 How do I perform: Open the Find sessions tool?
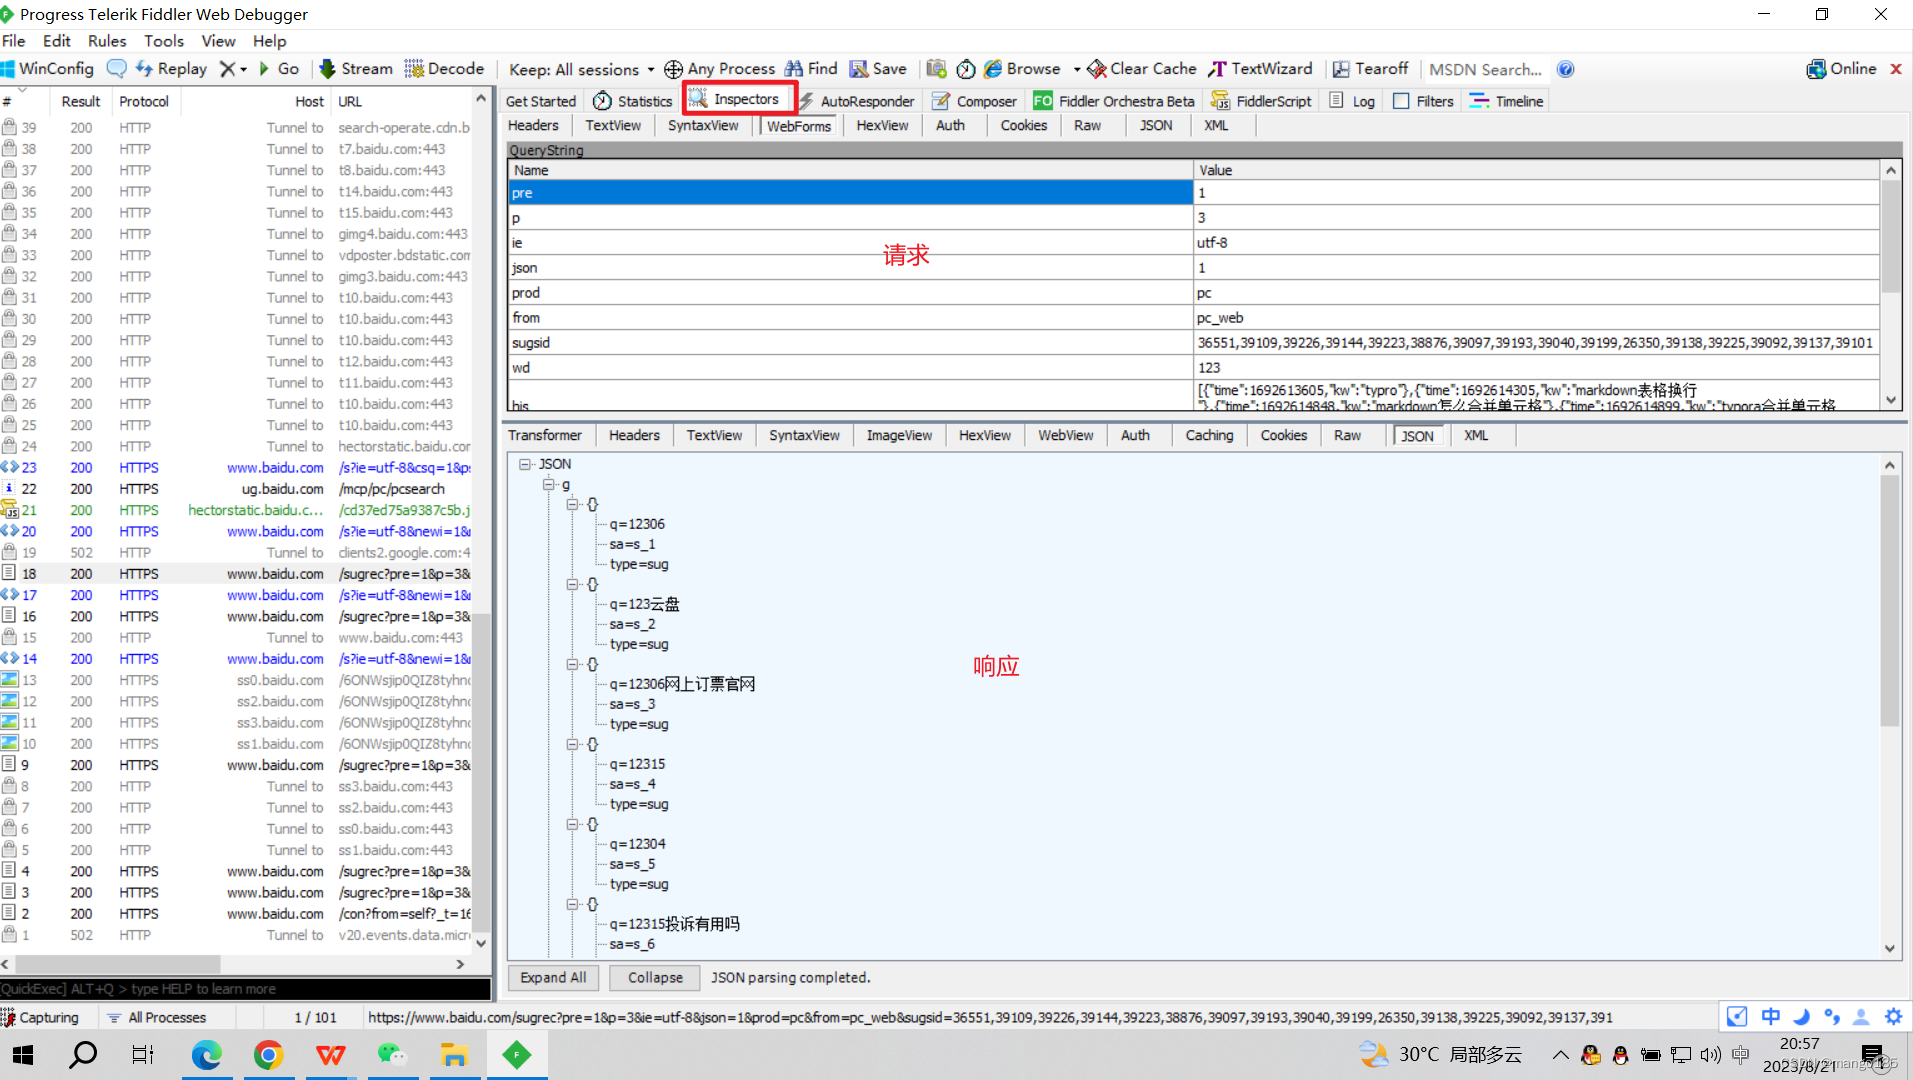(811, 69)
